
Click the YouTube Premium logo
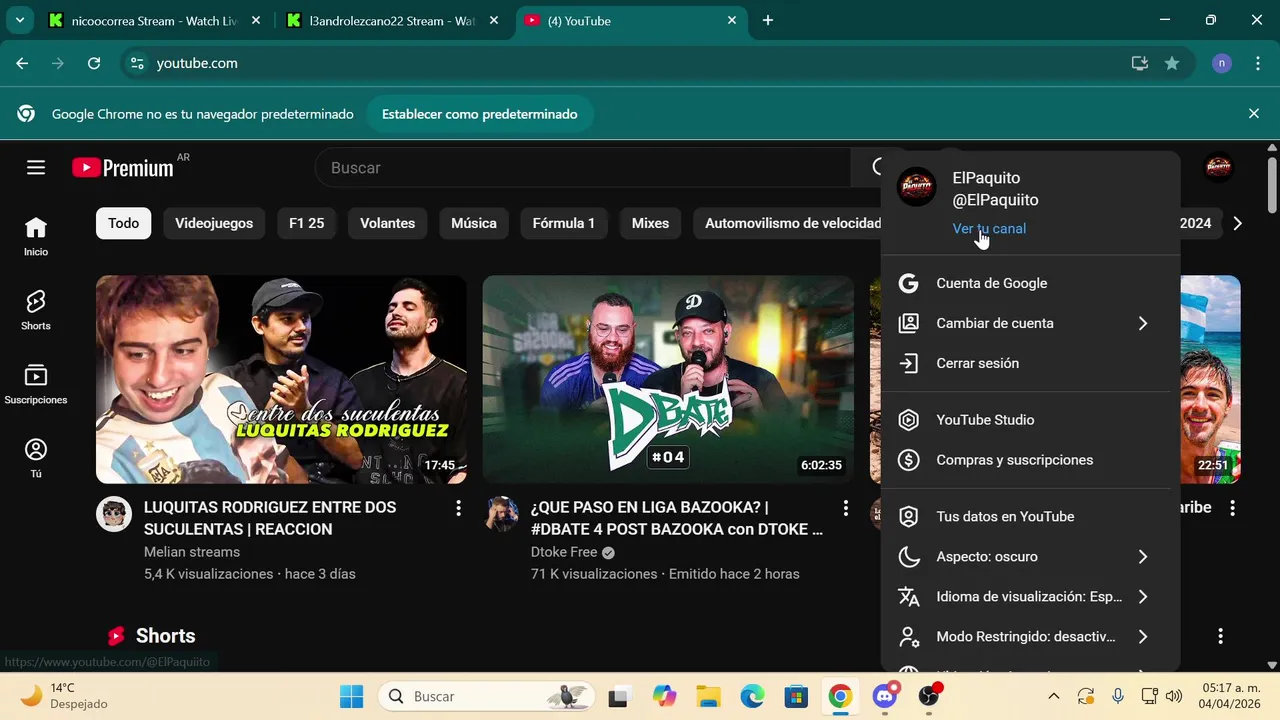(123, 168)
